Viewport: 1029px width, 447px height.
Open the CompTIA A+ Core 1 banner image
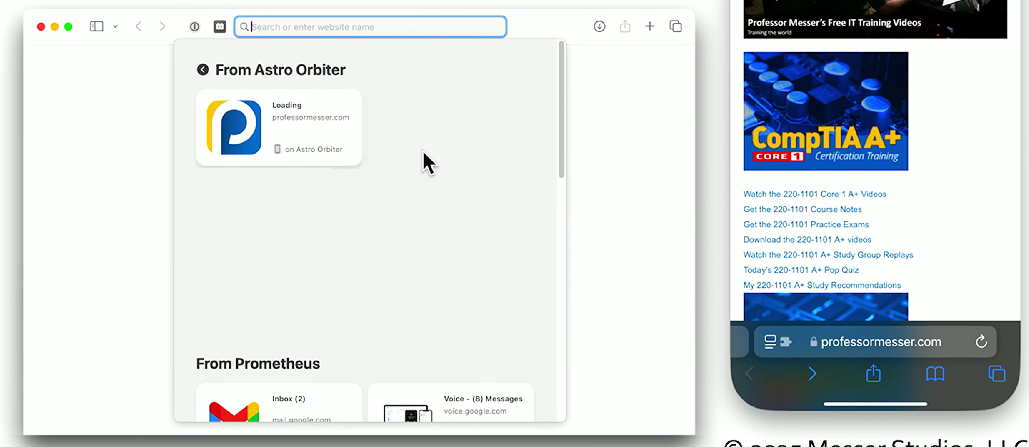826,111
